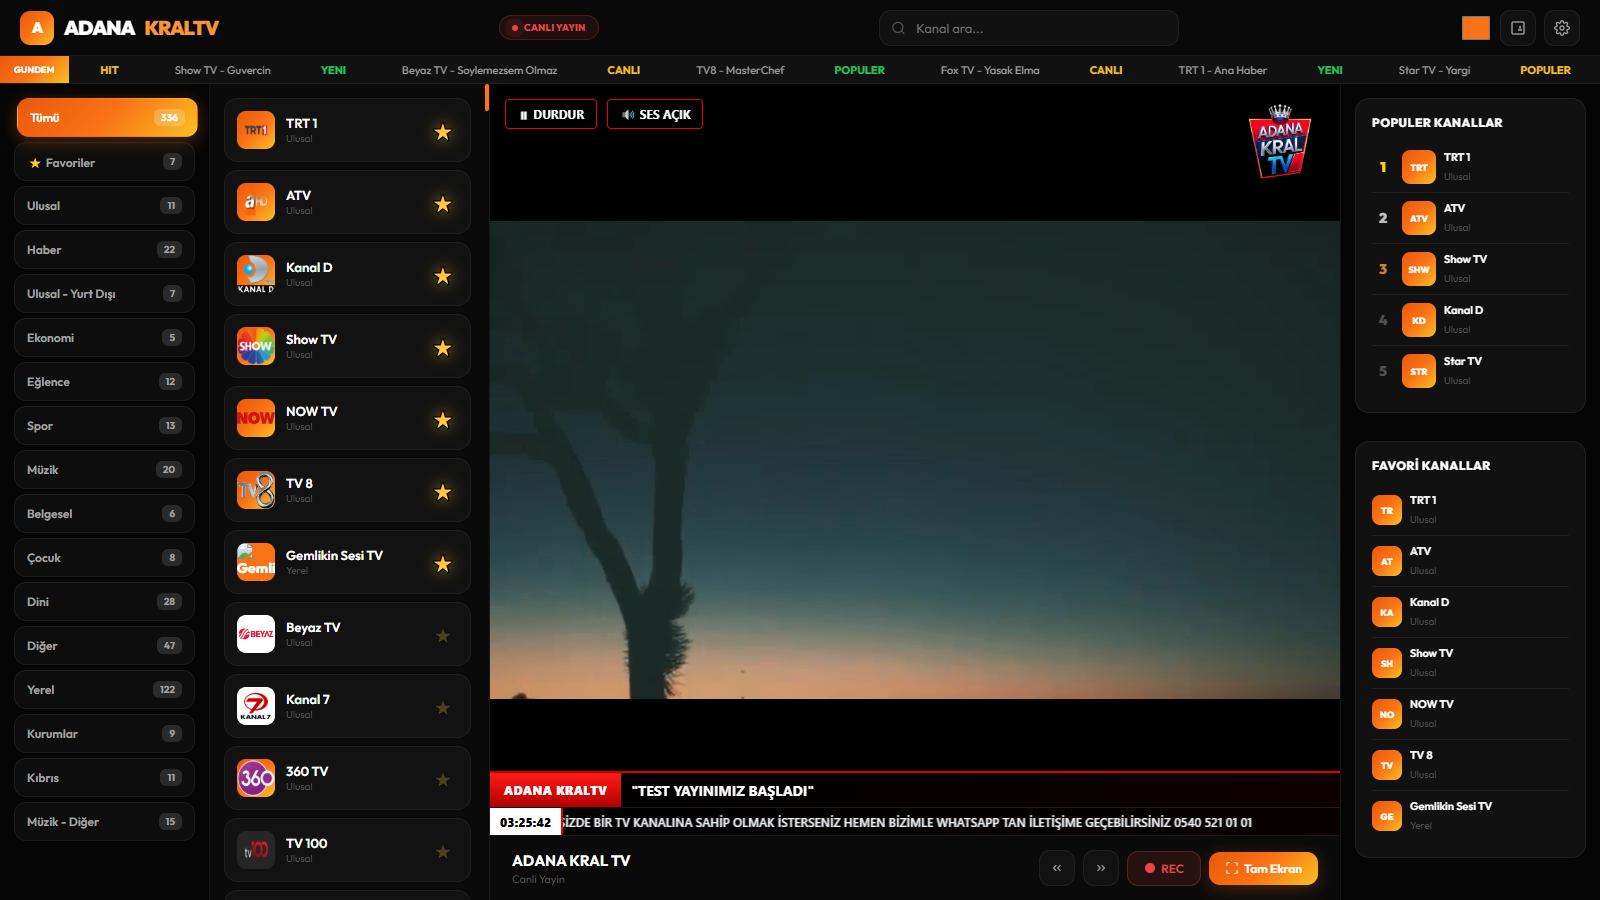Click the GE badge in Favori Kanallar
The height and width of the screenshot is (900, 1600).
[1387, 816]
